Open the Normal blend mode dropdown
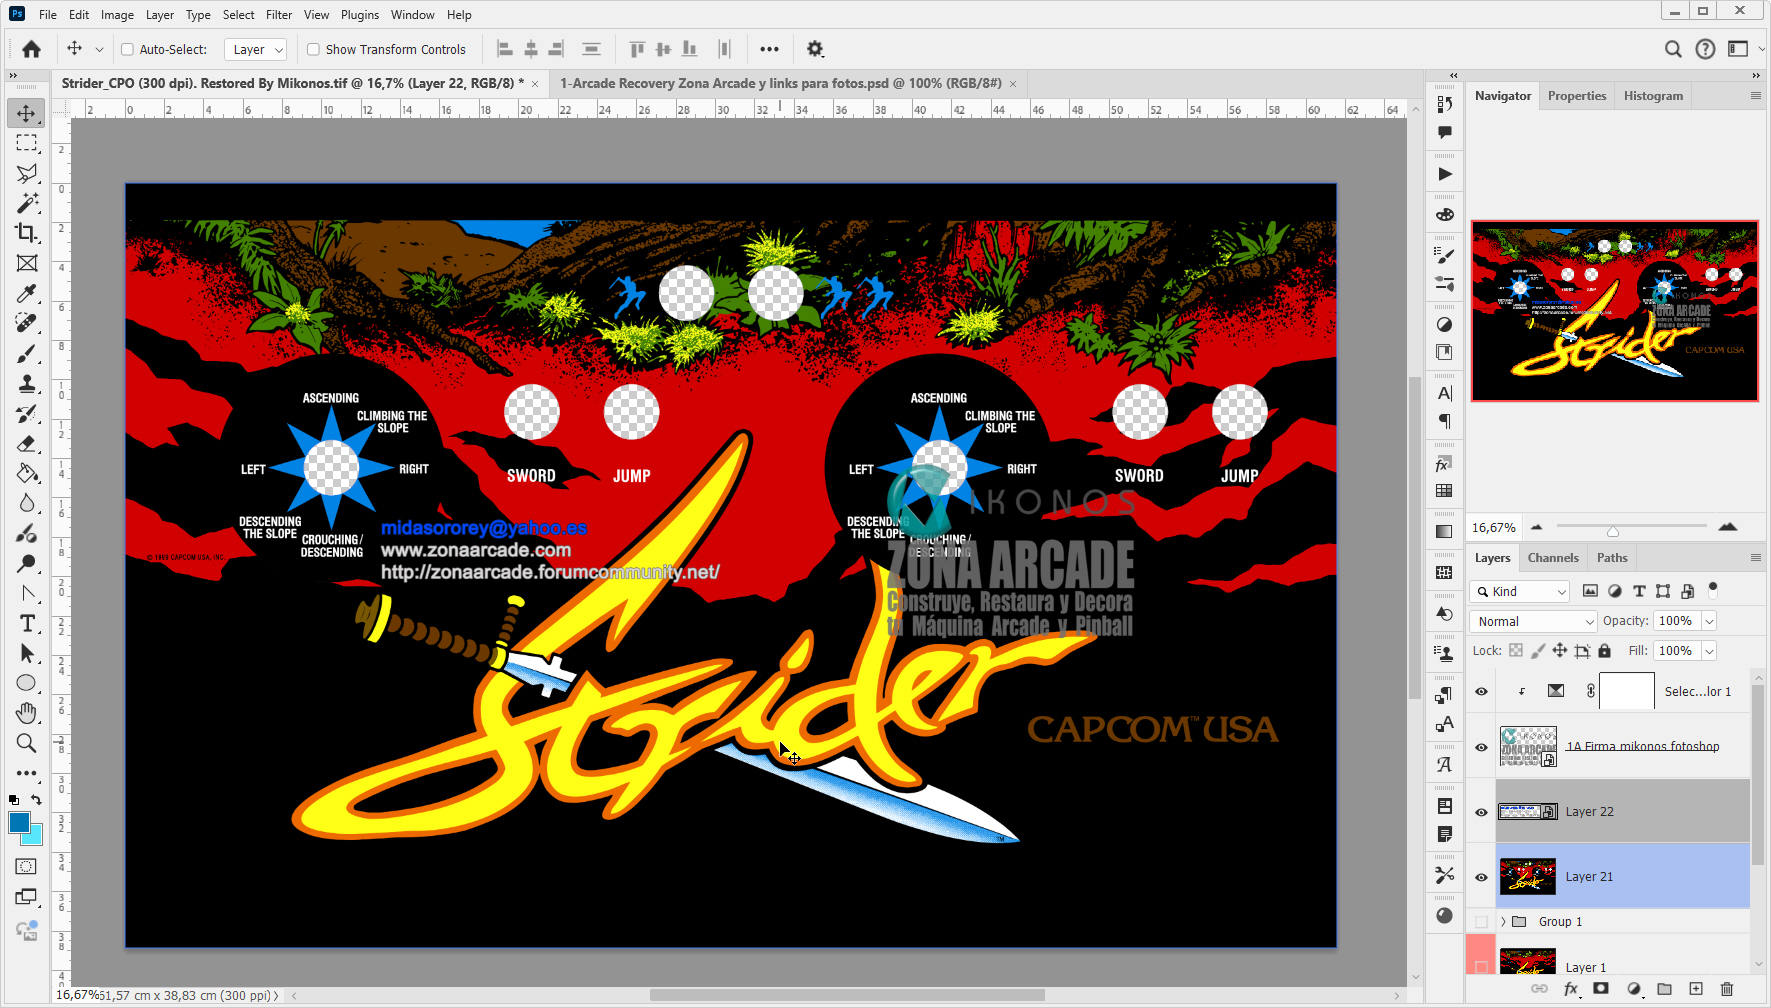The image size is (1771, 1008). [x=1533, y=621]
